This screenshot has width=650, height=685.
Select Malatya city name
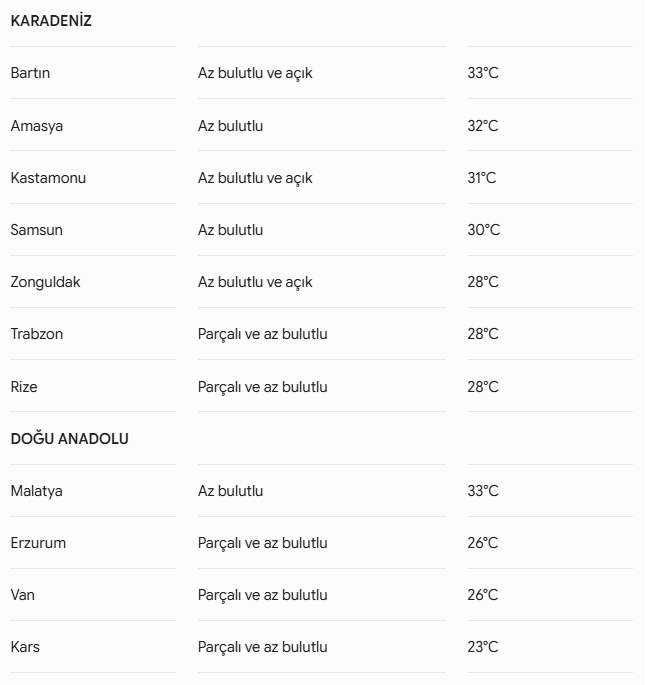point(37,491)
